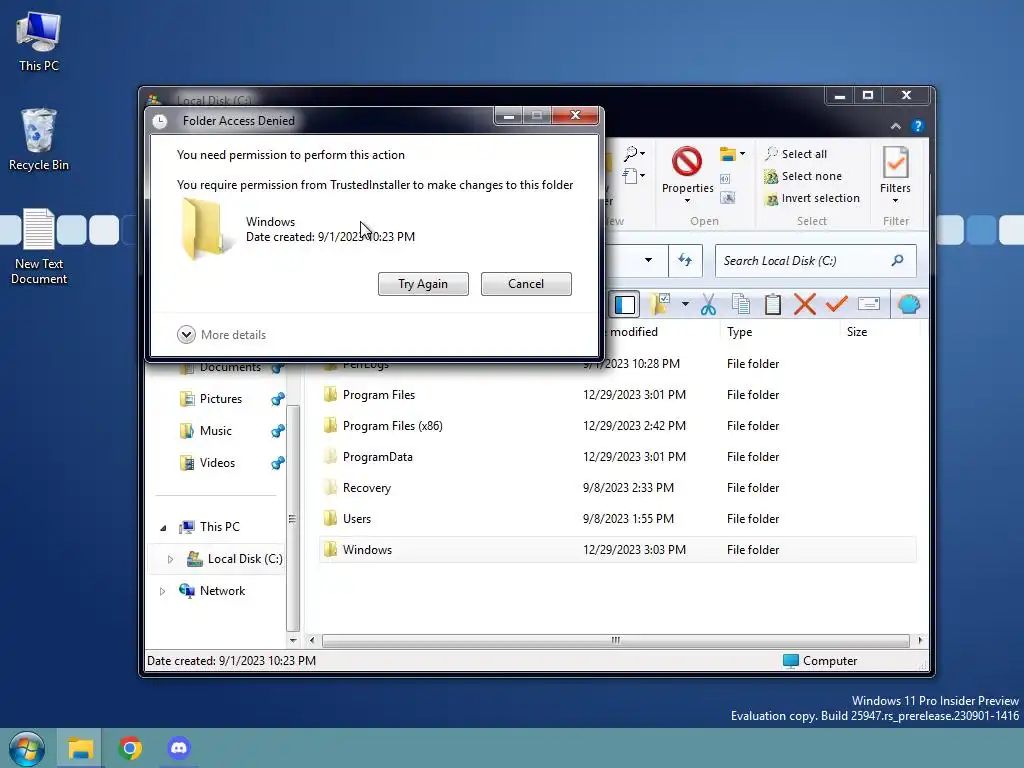Expand the Filters dropdown arrow
The image size is (1024, 768).
(895, 201)
